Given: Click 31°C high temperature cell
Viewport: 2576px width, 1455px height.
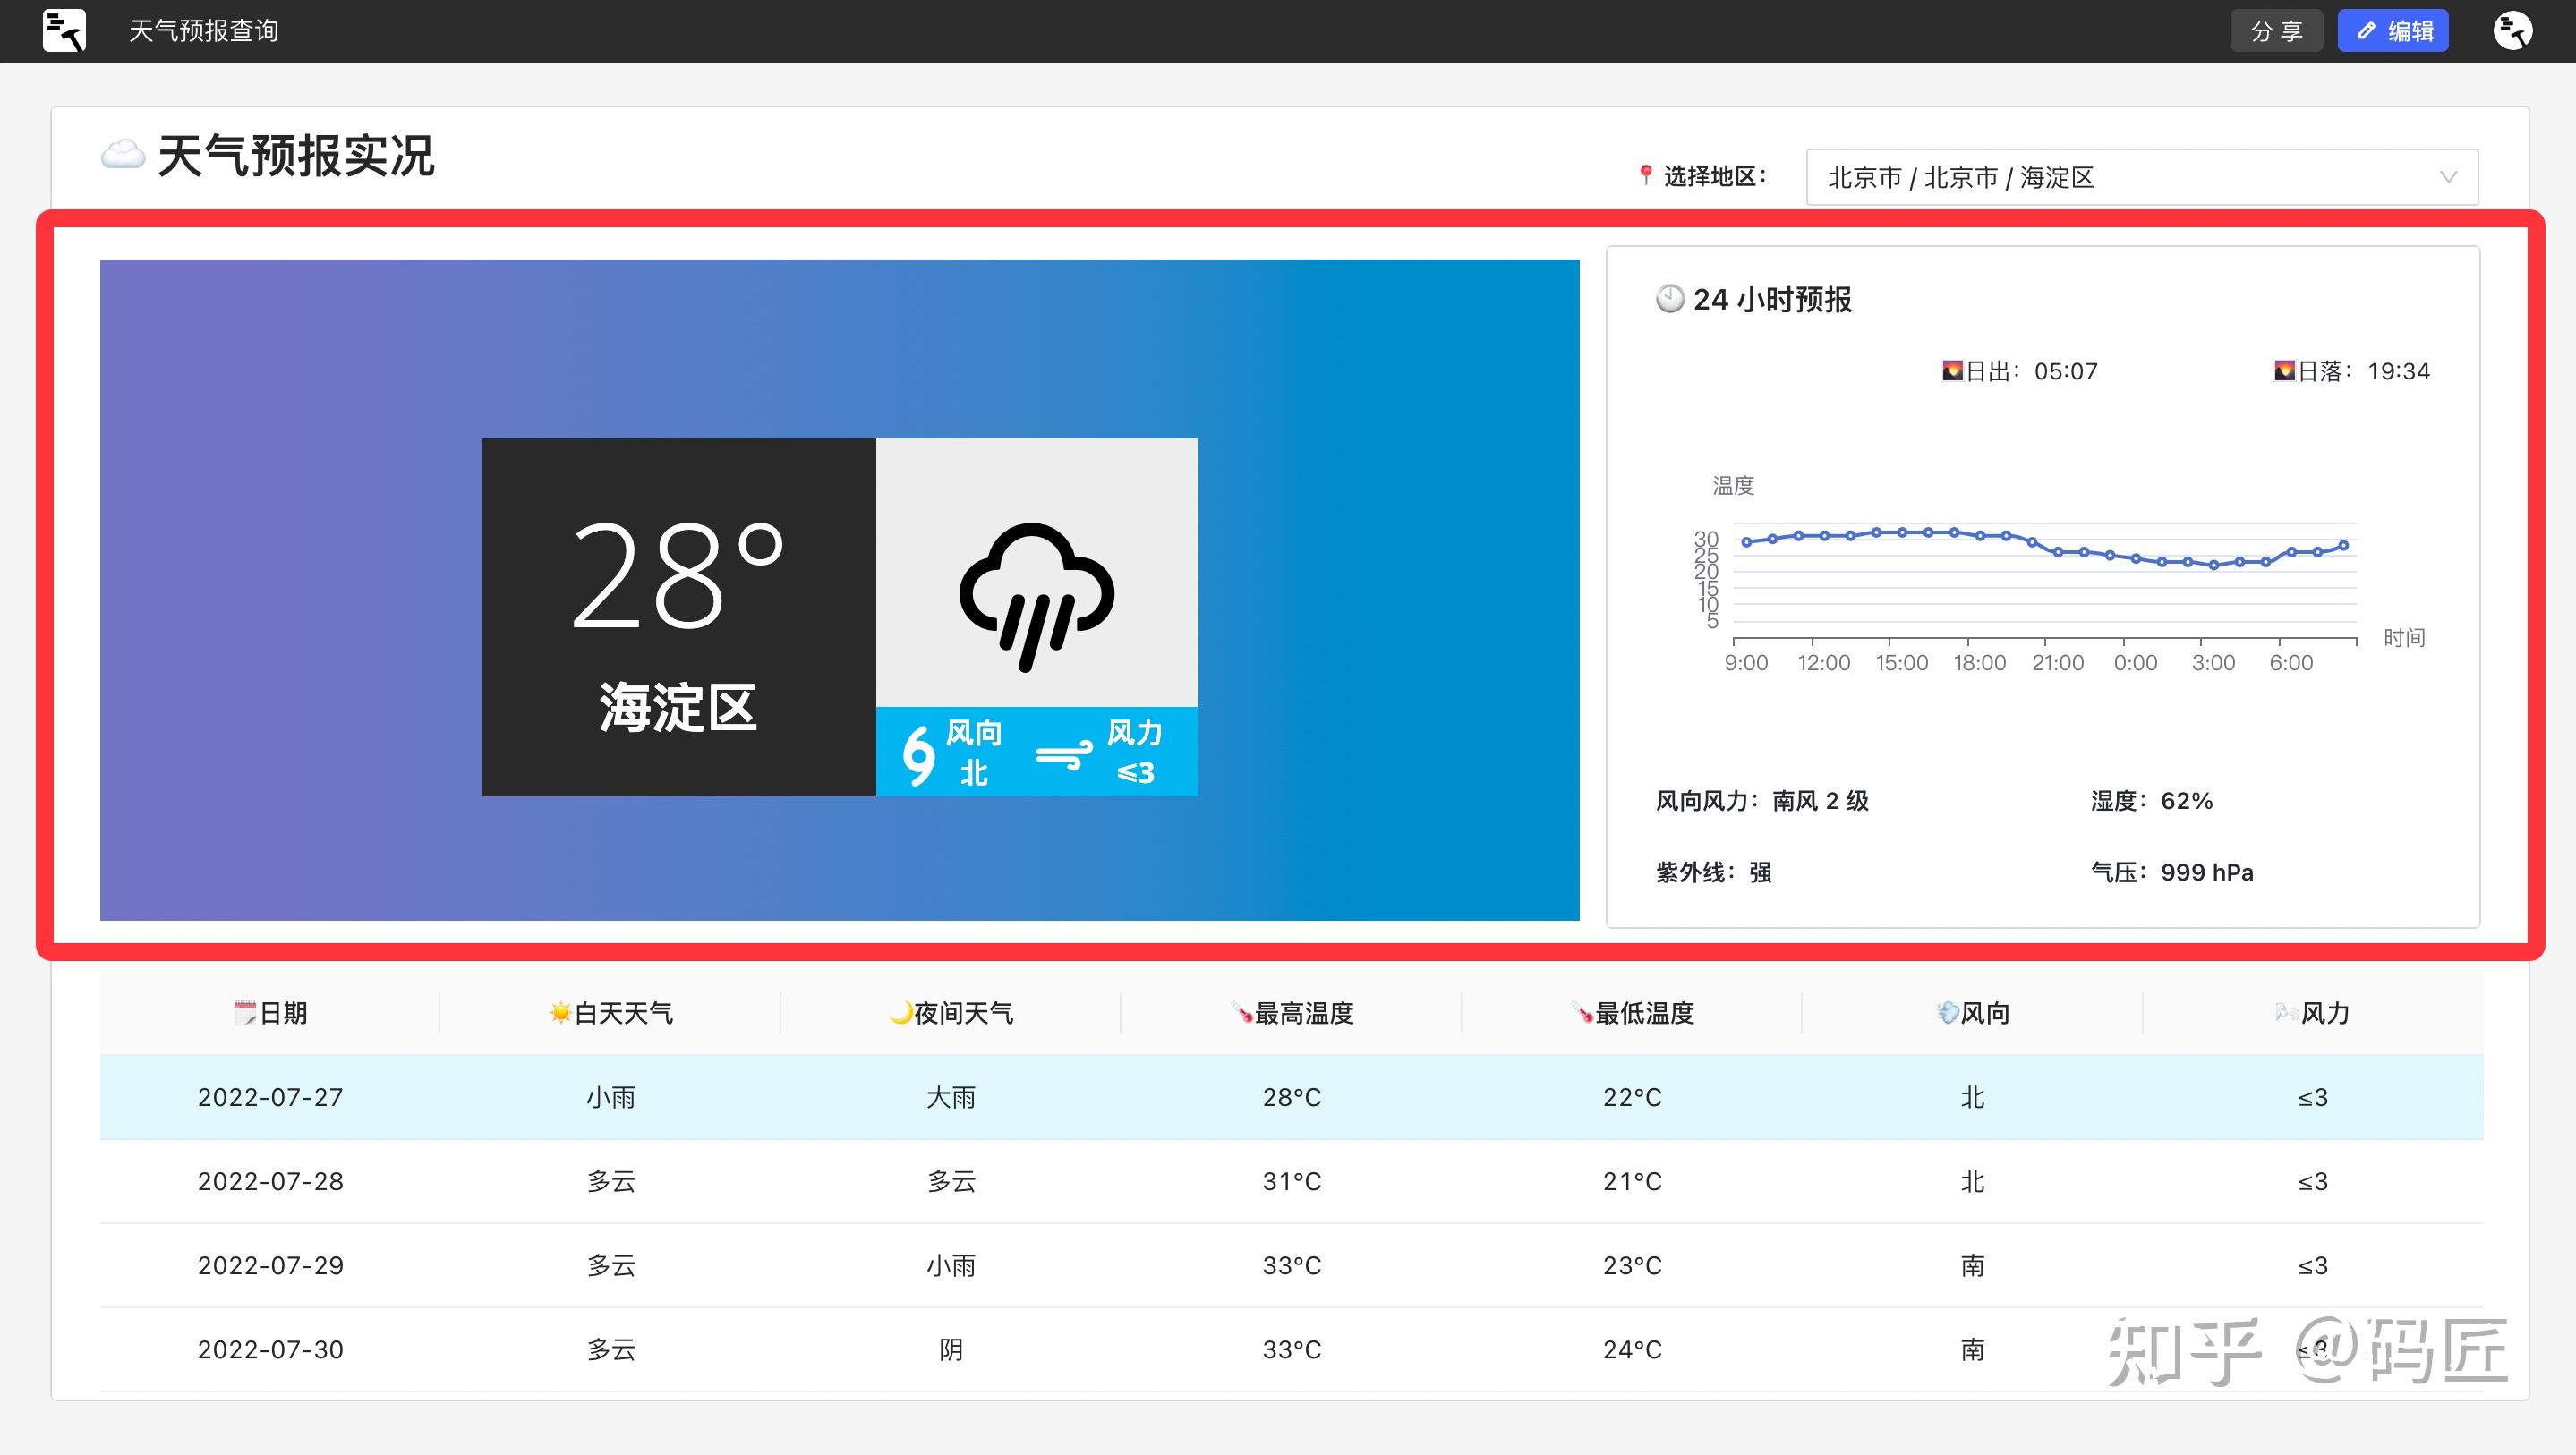Looking at the screenshot, I should [1292, 1181].
